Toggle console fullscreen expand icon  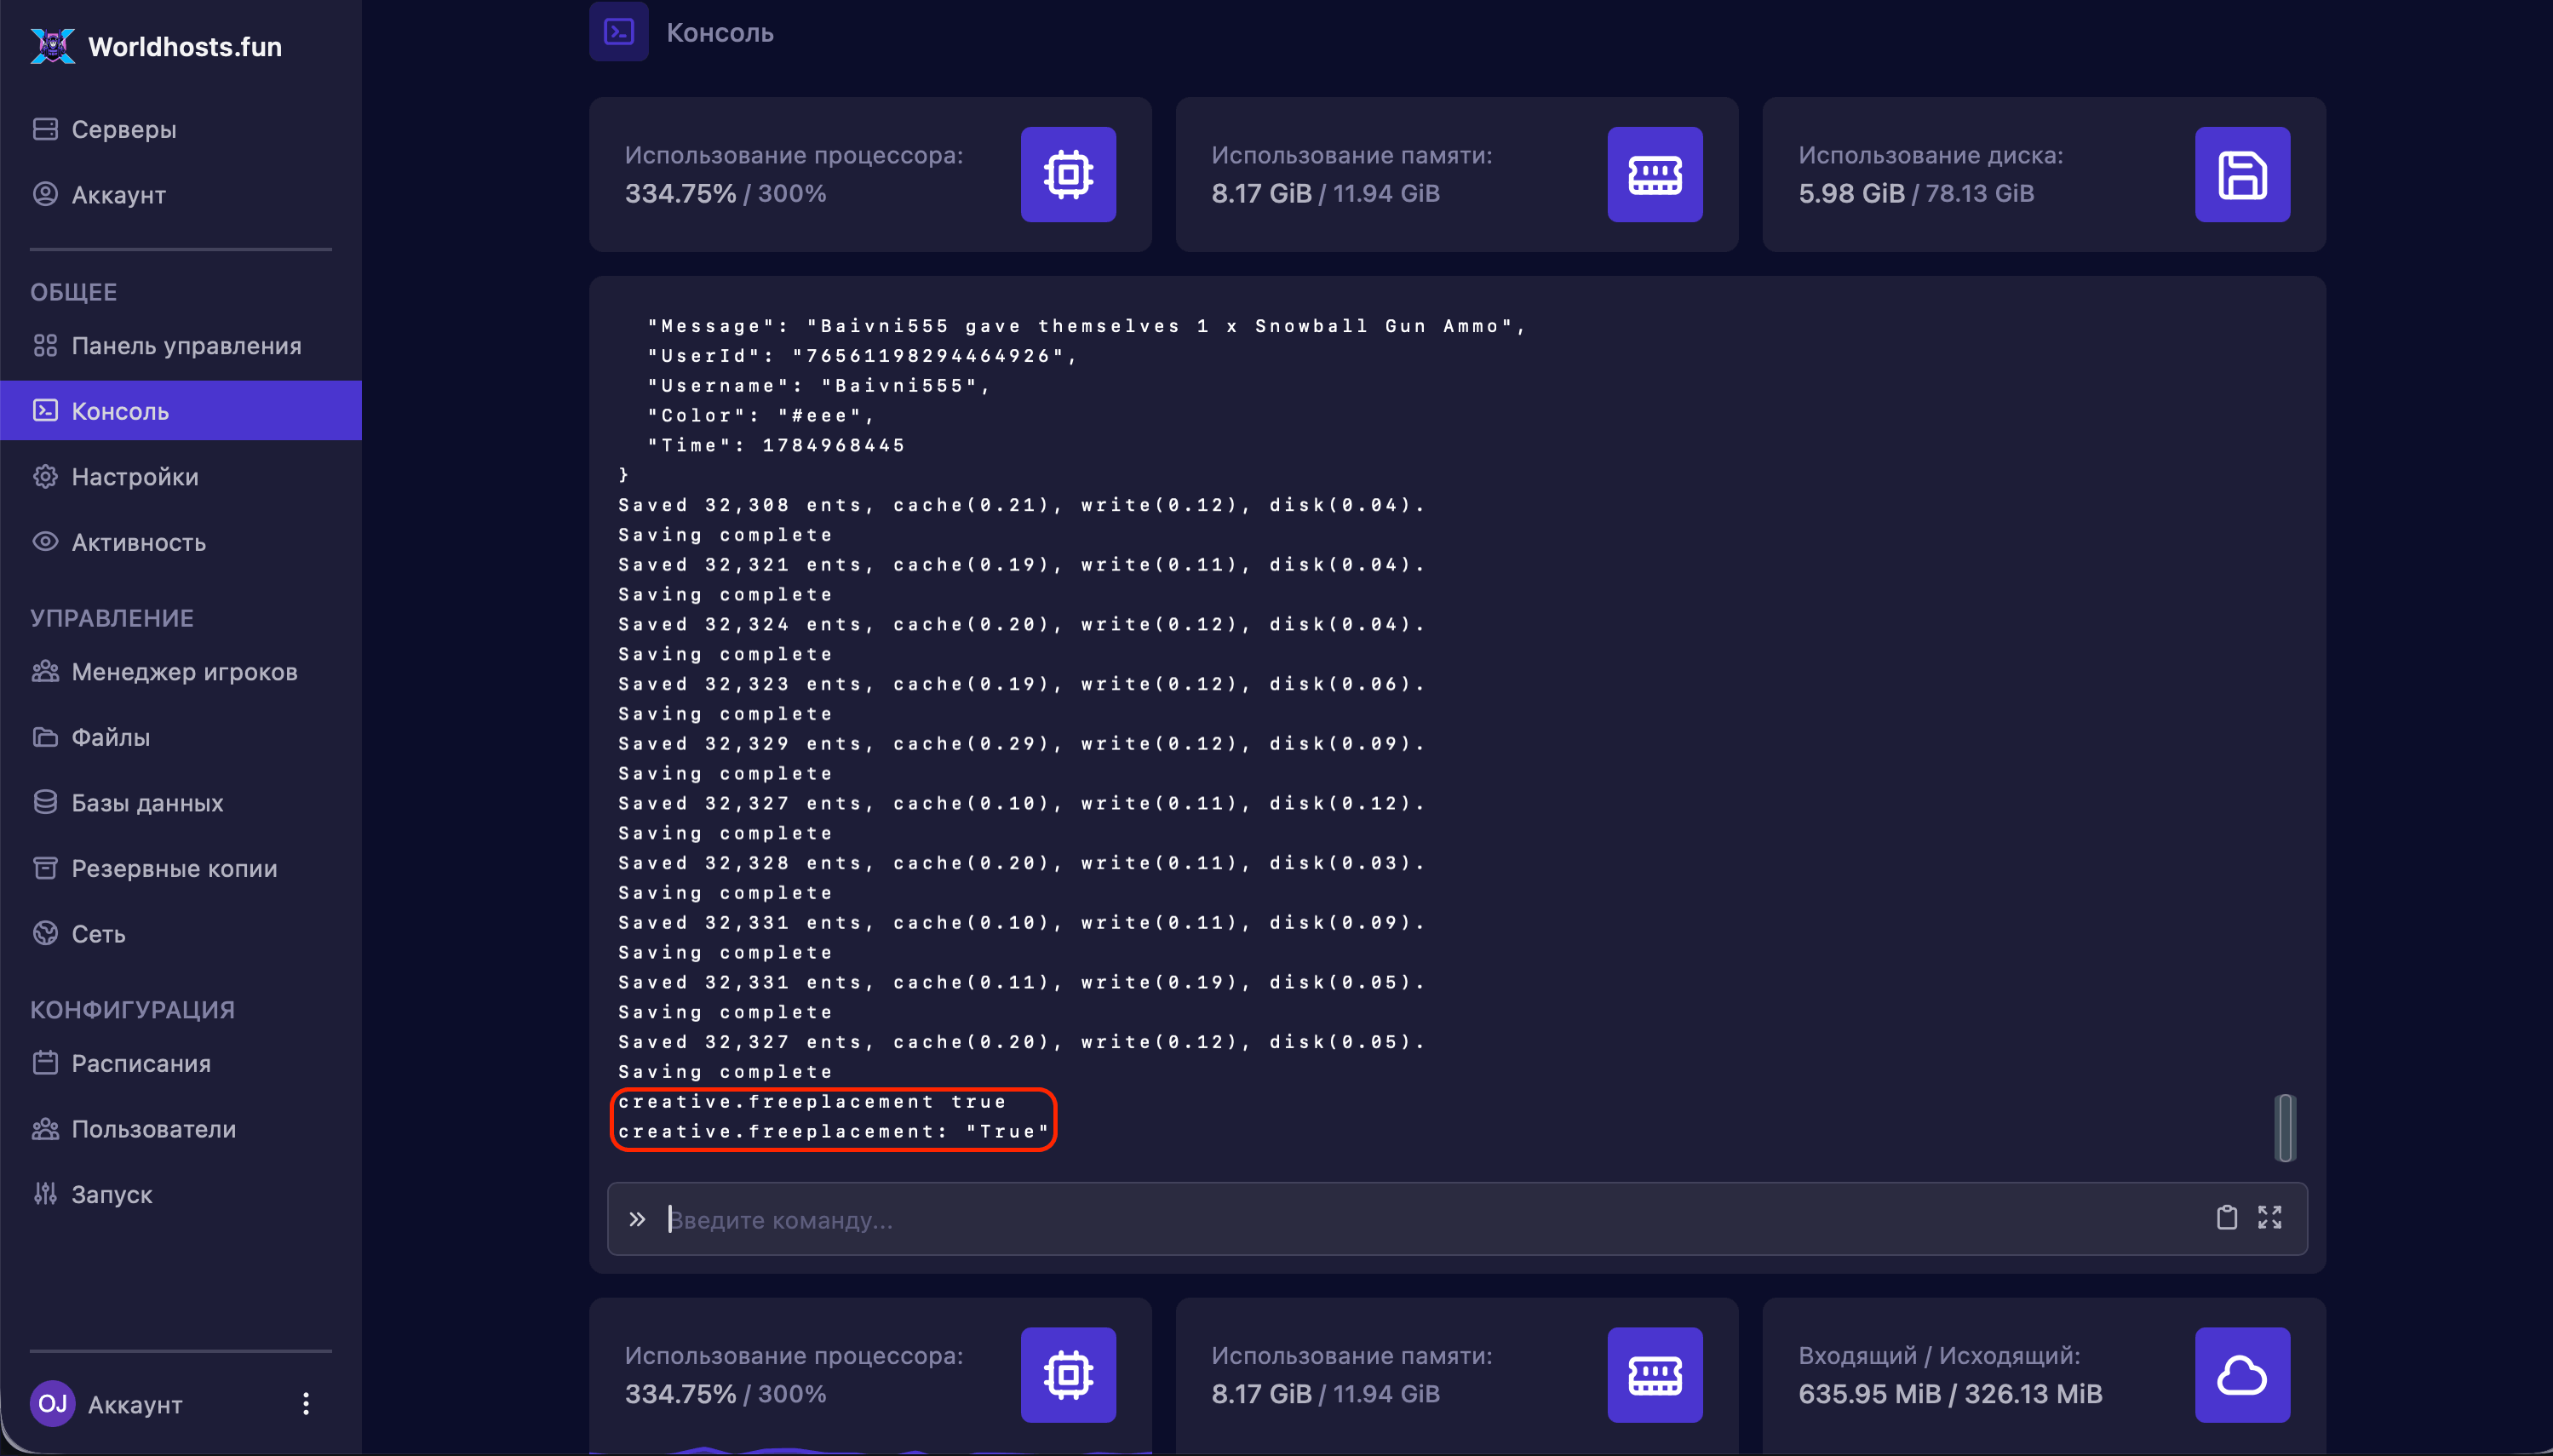tap(2270, 1217)
